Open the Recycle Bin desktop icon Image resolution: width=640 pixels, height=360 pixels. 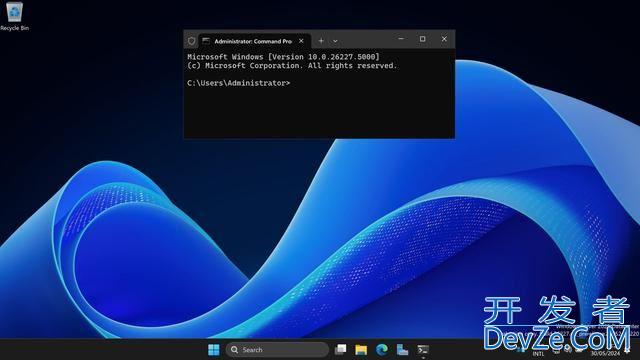pyautogui.click(x=14, y=16)
